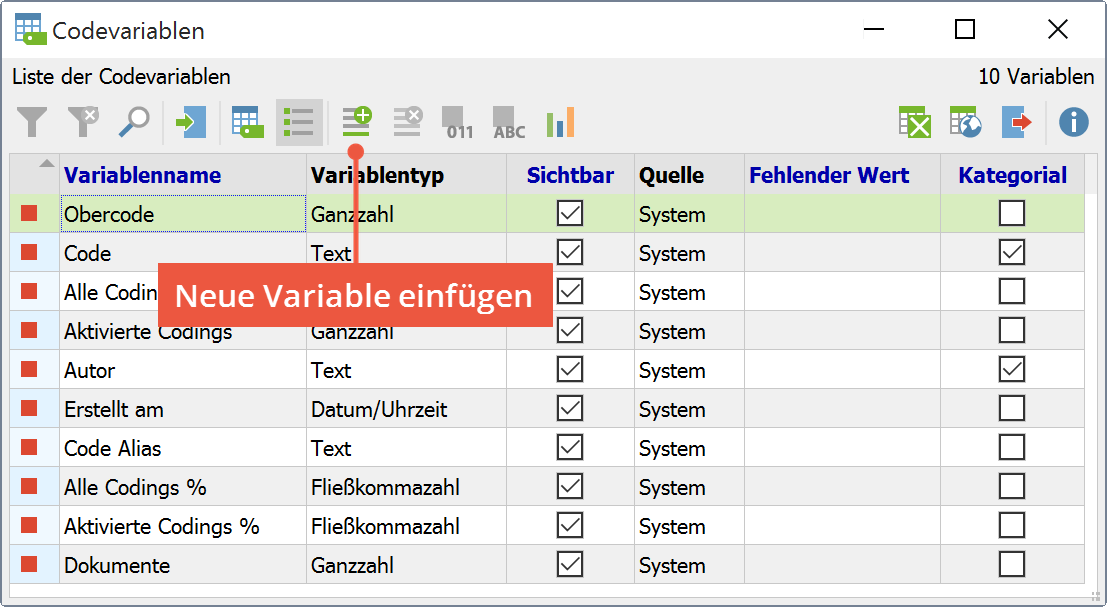Viewport: 1107px width, 607px height.
Task: Click the 011 numeric conversion icon
Action: tap(457, 122)
